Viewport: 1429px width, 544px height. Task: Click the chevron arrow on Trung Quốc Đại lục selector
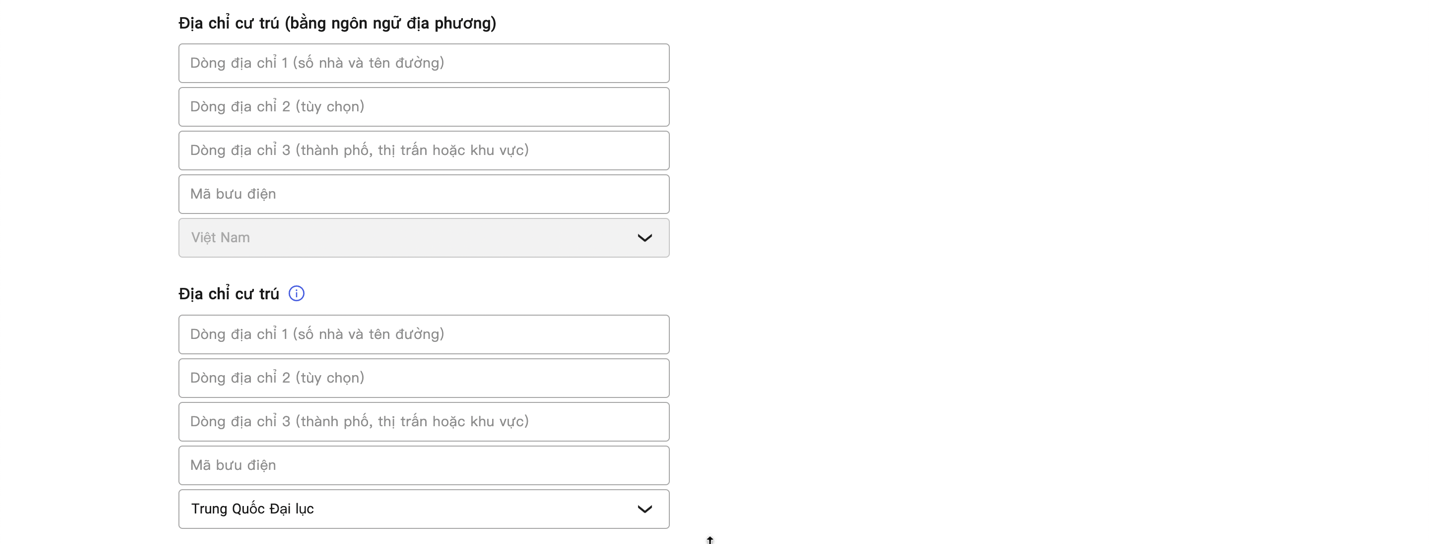pyautogui.click(x=645, y=509)
